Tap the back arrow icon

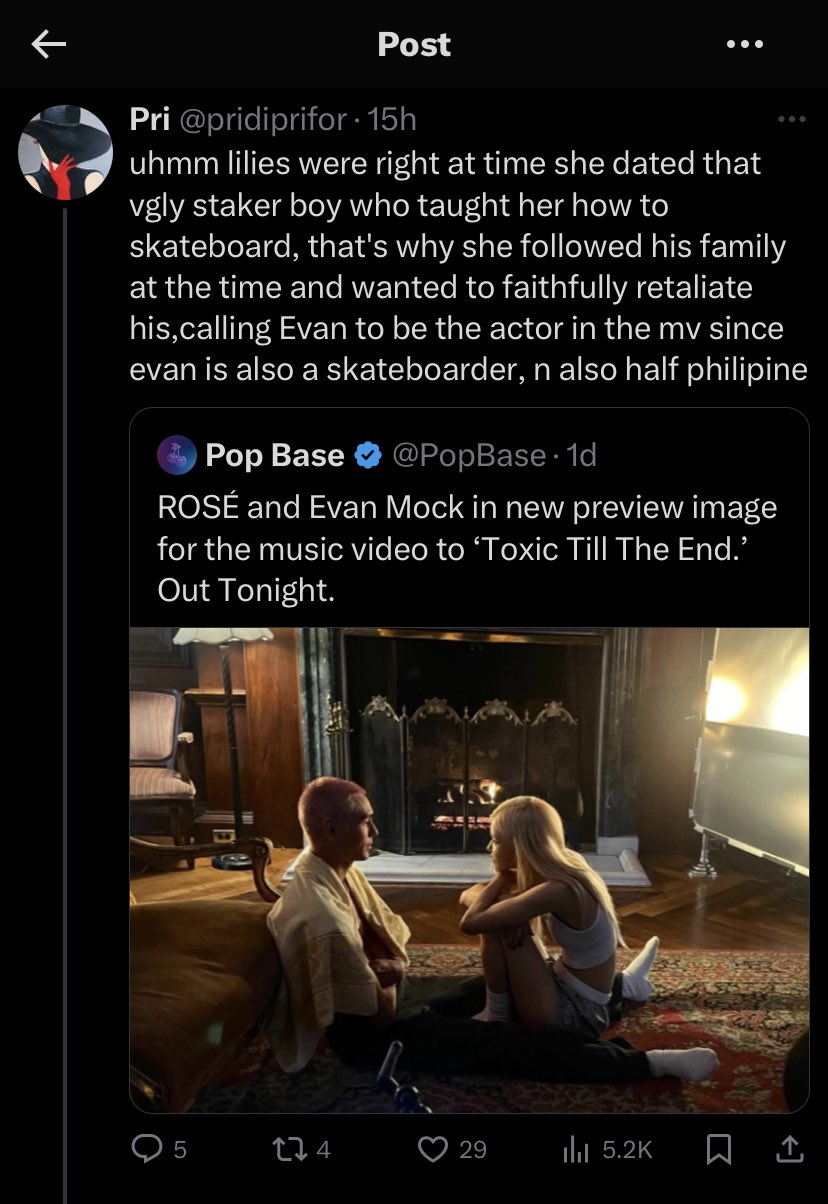click(48, 44)
